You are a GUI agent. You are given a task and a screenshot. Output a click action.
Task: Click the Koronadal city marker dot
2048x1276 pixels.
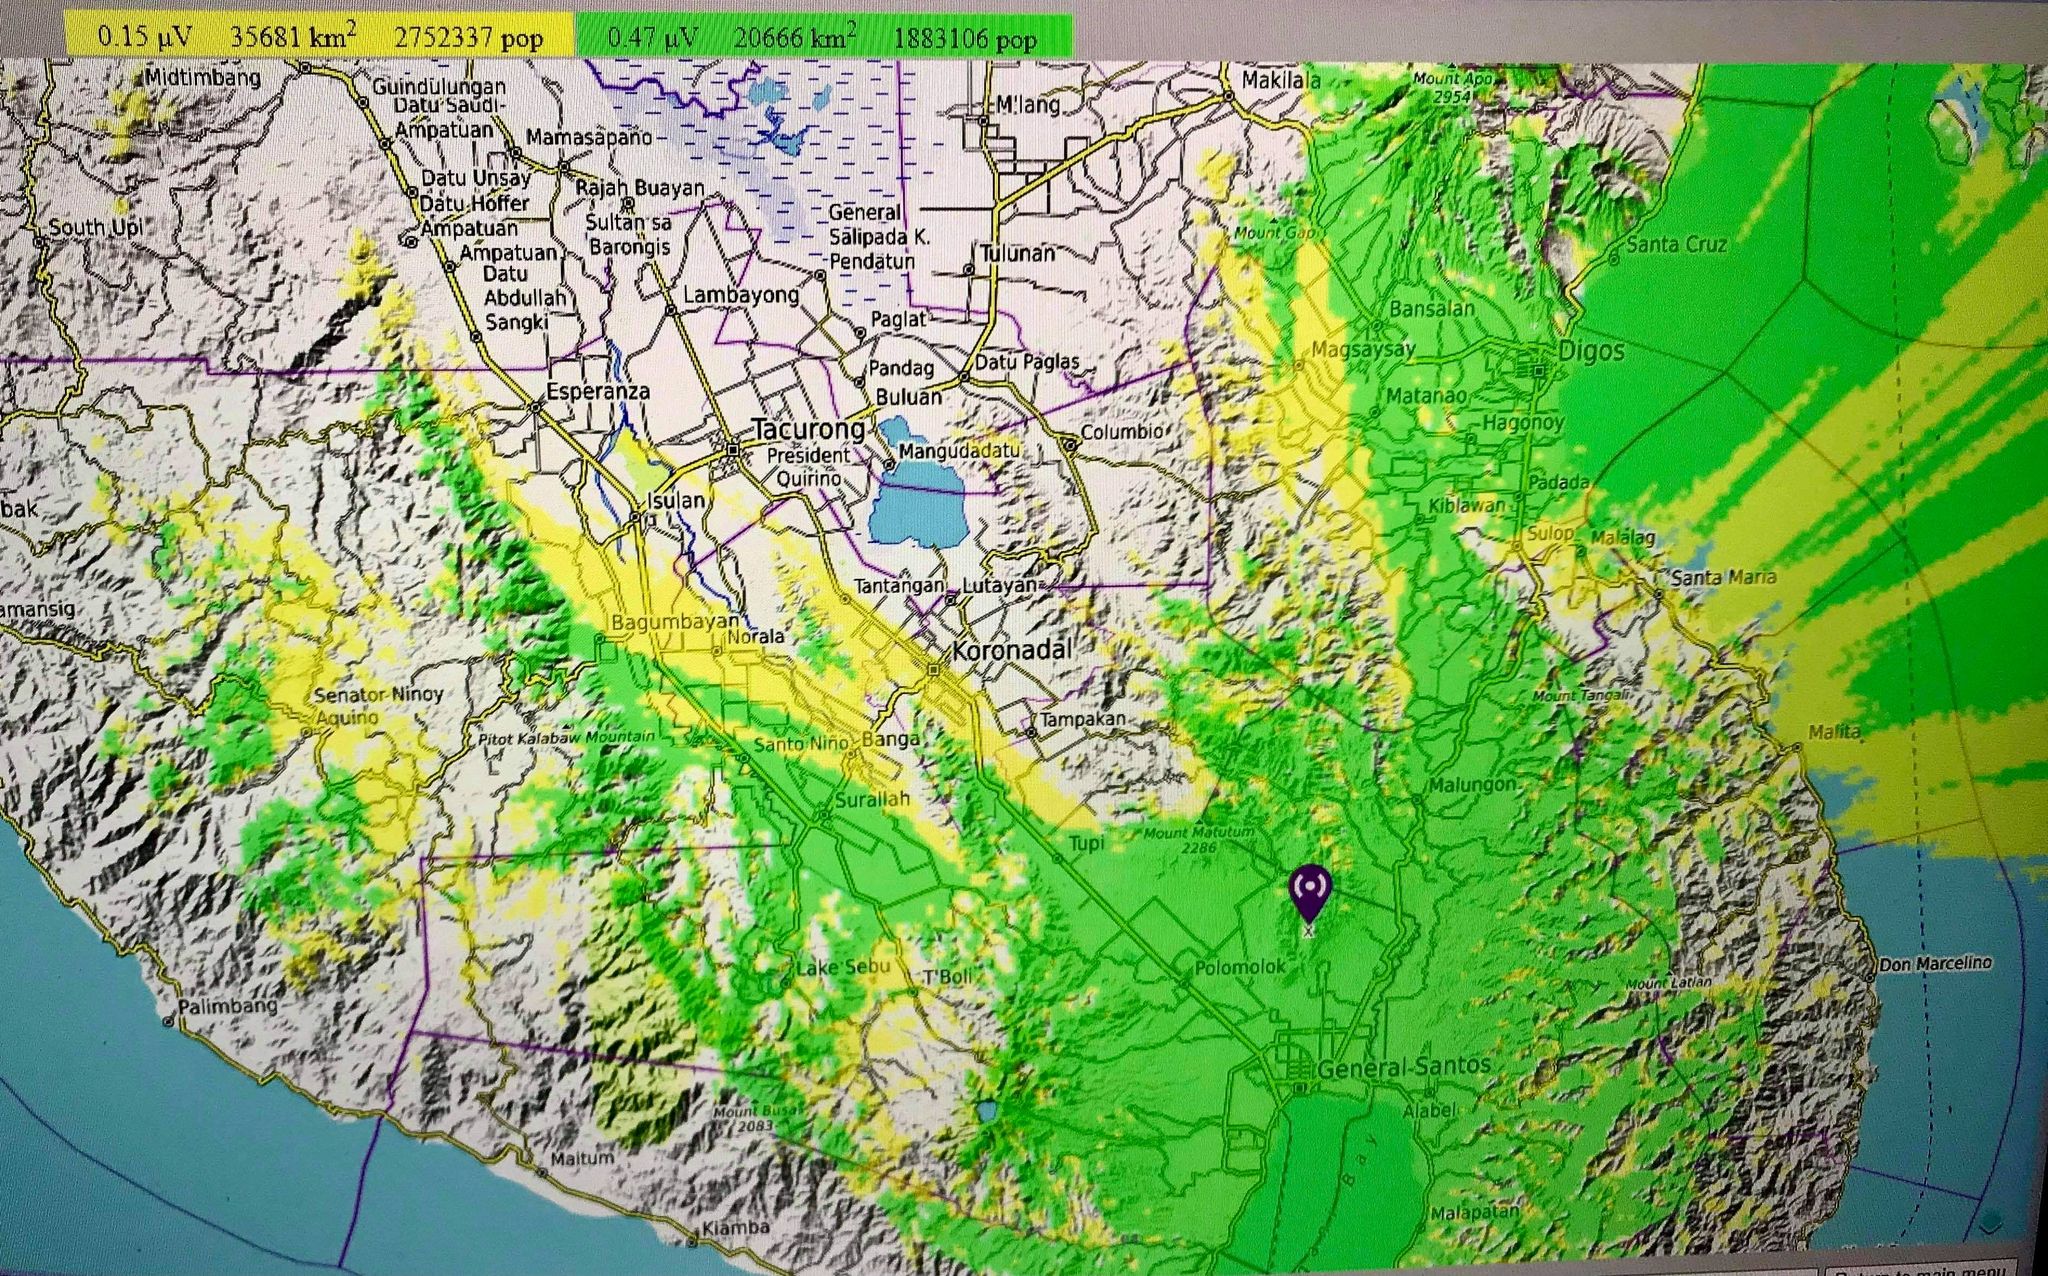933,669
